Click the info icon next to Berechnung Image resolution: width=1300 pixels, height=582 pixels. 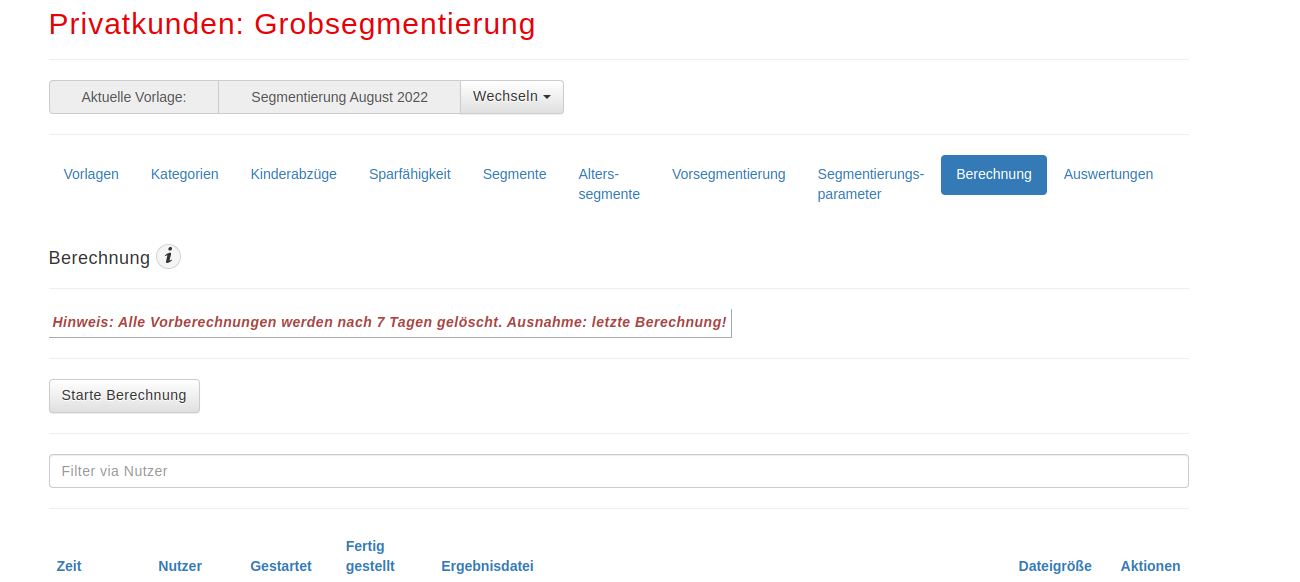[x=169, y=257]
